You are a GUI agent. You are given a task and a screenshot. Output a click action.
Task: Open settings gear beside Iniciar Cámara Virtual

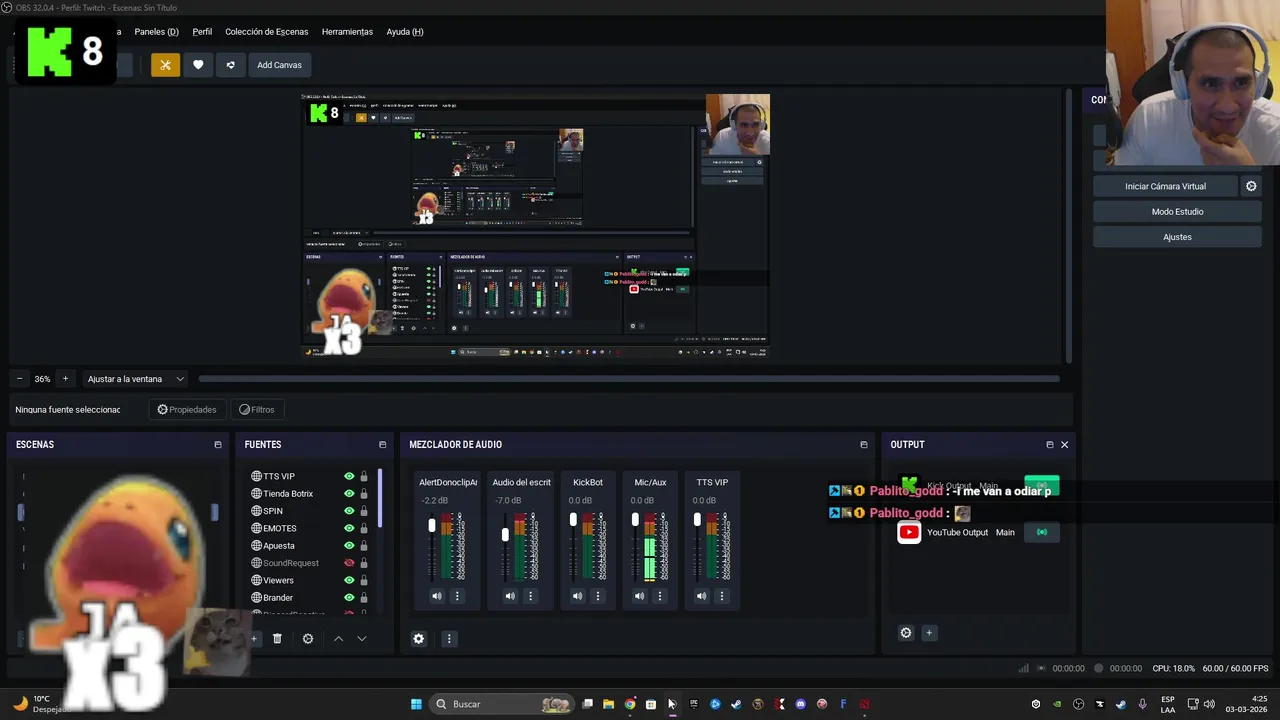(1251, 186)
